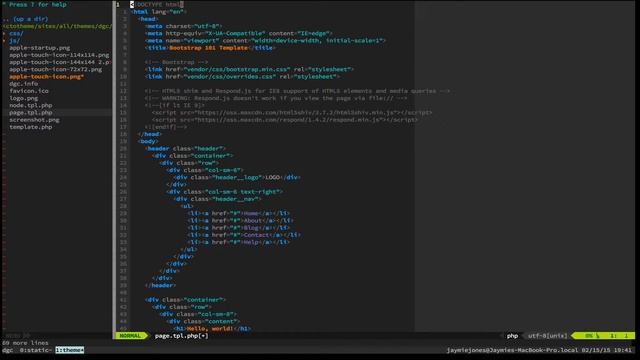Select apple-touch-icon-72x72.png file
This screenshot has height=360, width=640.
pyautogui.click(x=56, y=69)
